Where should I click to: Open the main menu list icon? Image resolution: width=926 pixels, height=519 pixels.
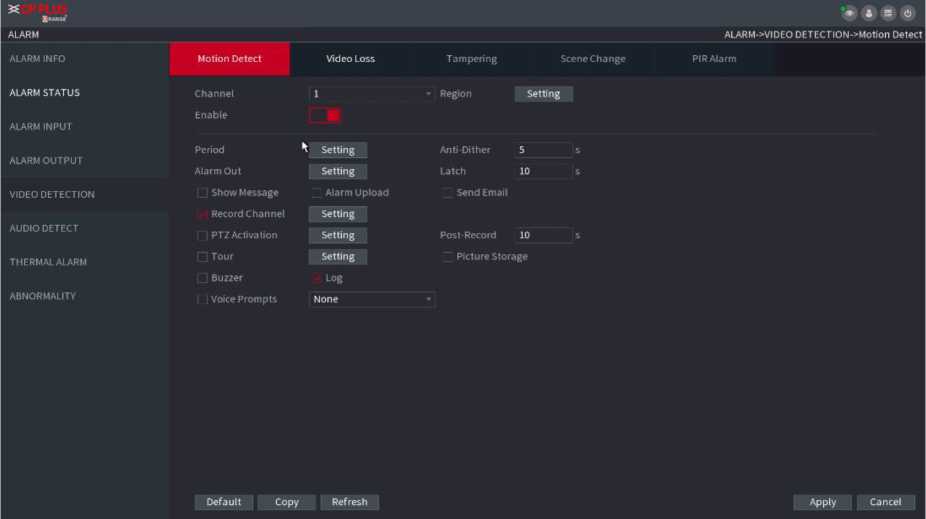(888, 13)
